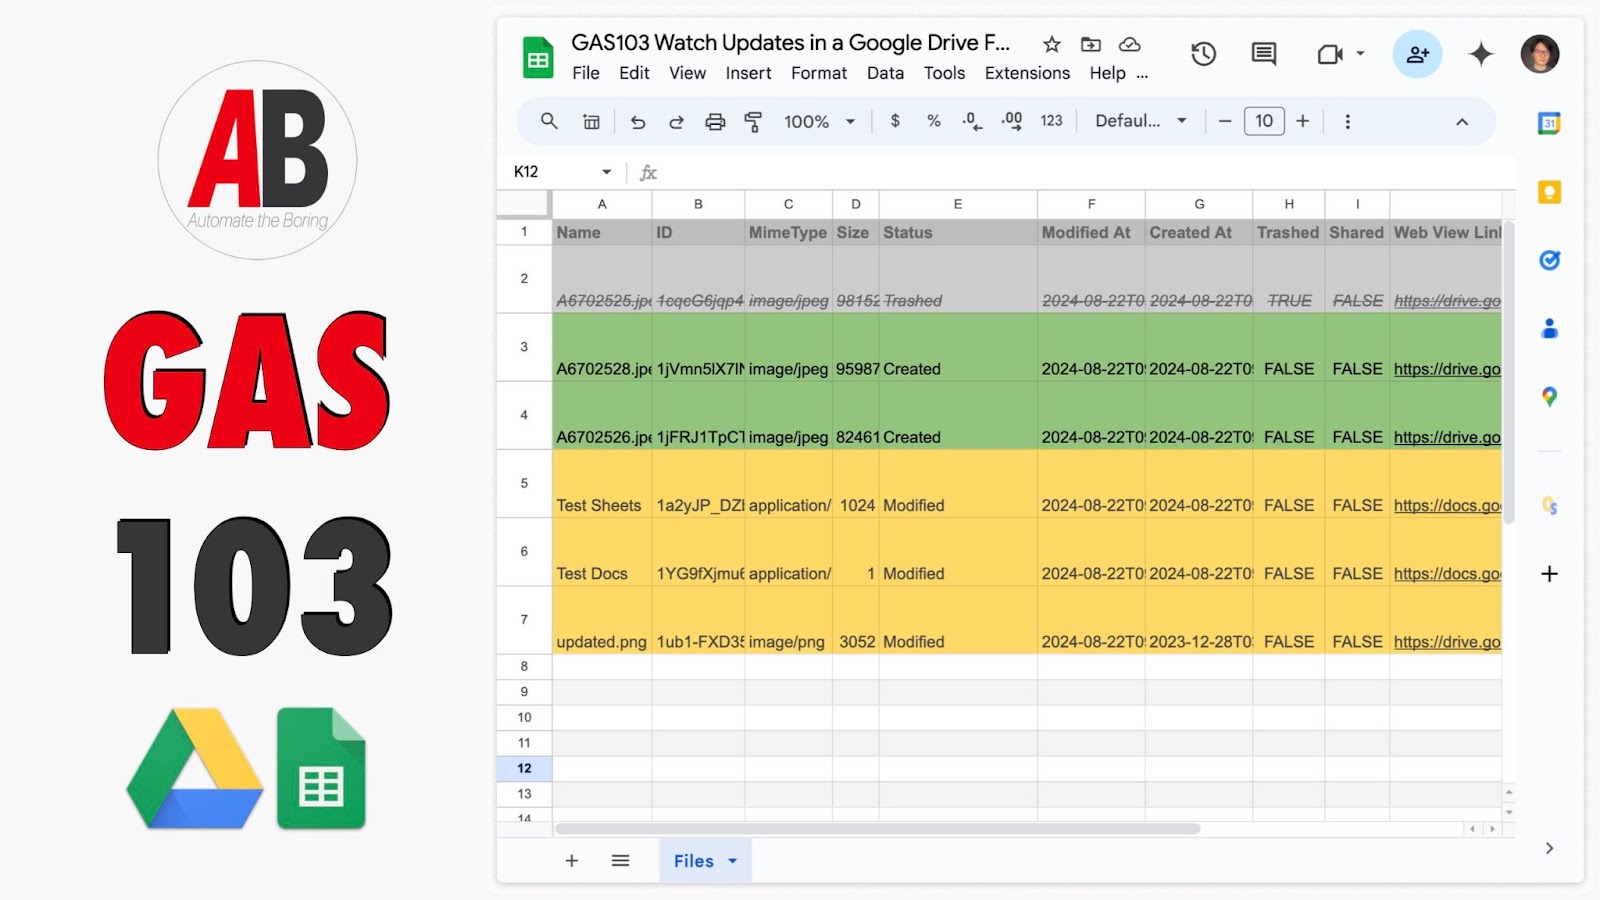Open more number formats 123
The height and width of the screenshot is (900, 1600).
(x=1051, y=121)
